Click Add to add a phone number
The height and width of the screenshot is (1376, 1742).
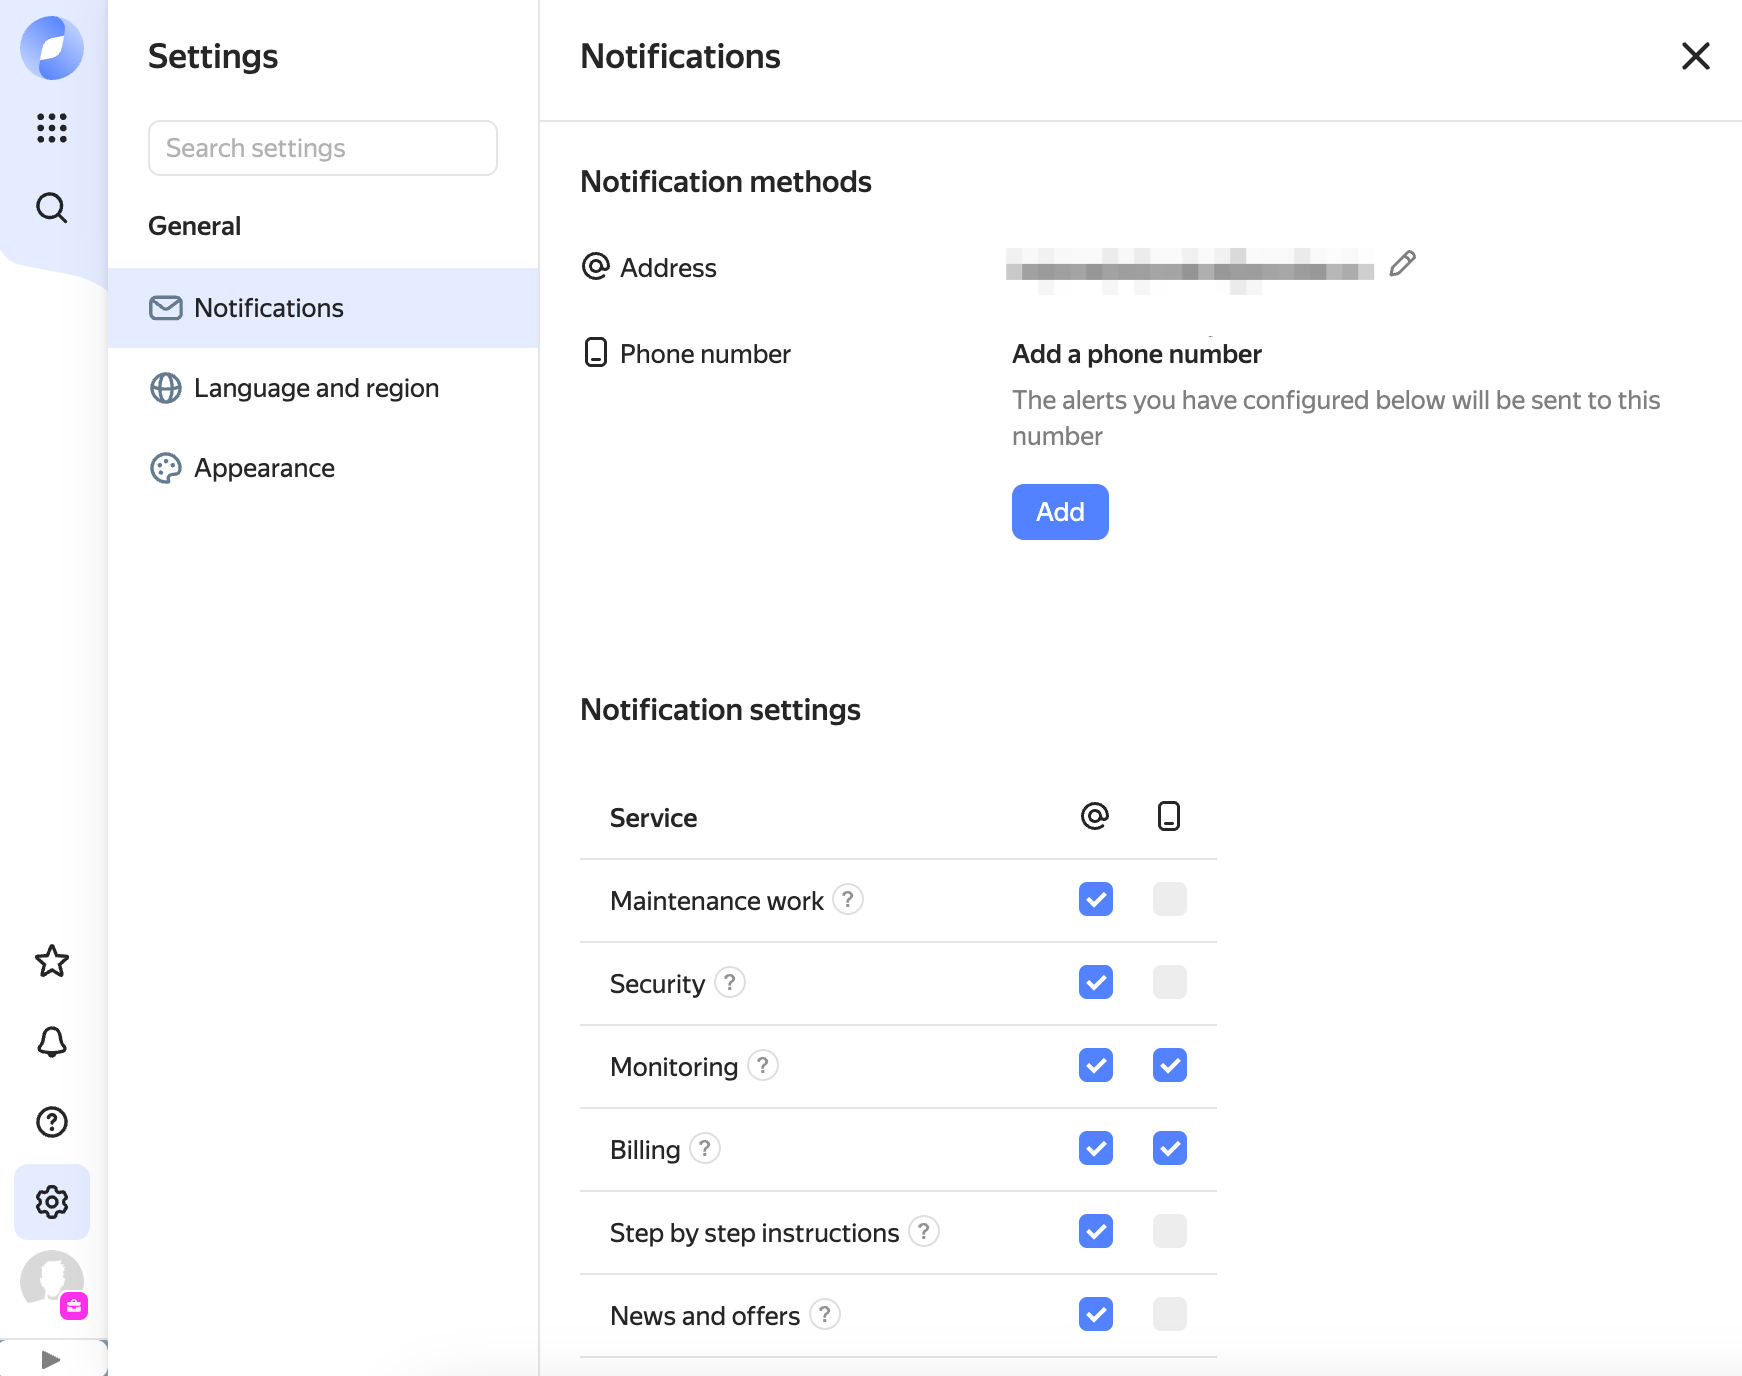coord(1059,511)
